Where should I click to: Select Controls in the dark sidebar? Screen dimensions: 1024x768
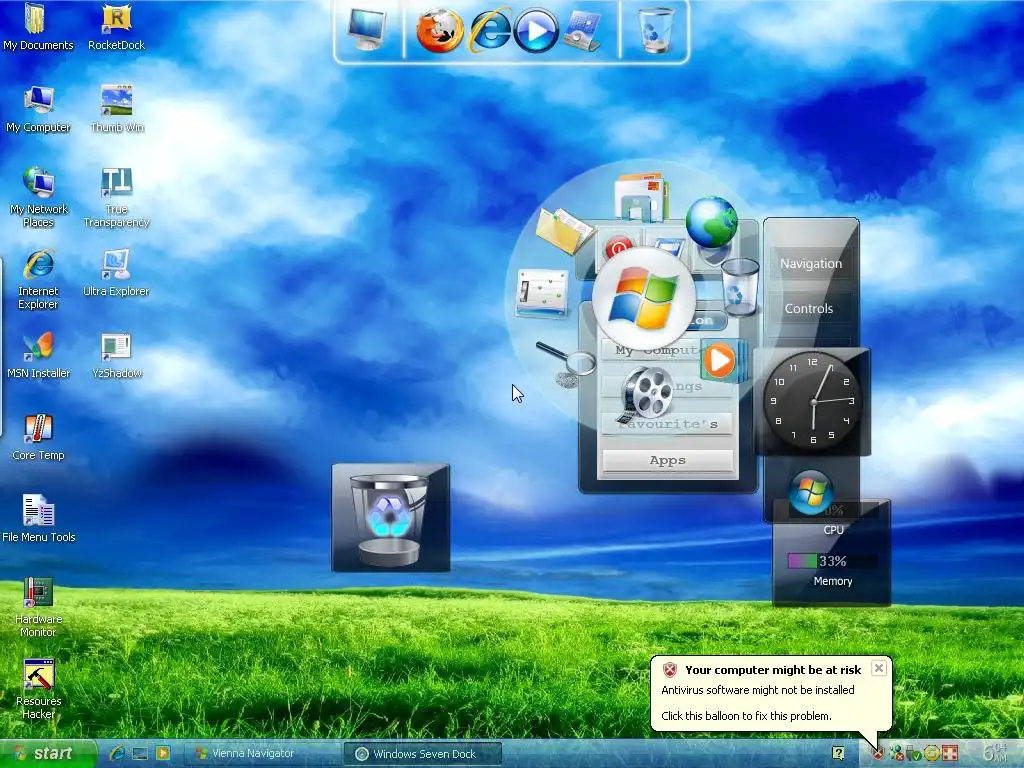coord(808,308)
